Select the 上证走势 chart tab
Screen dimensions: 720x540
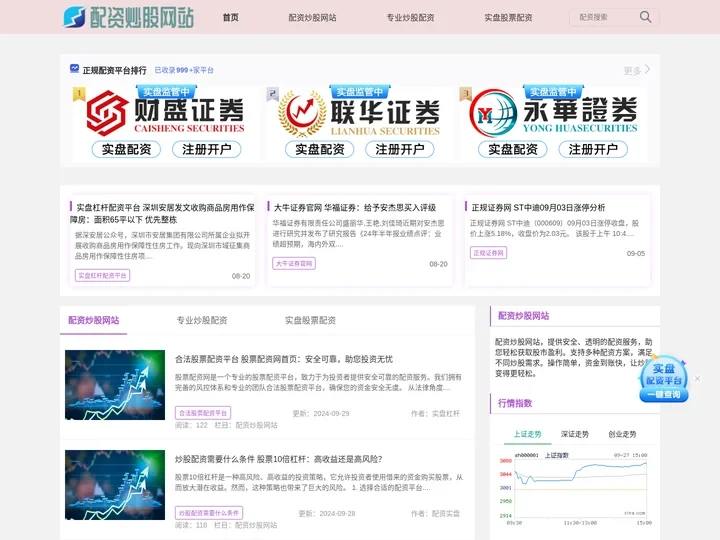[527, 434]
